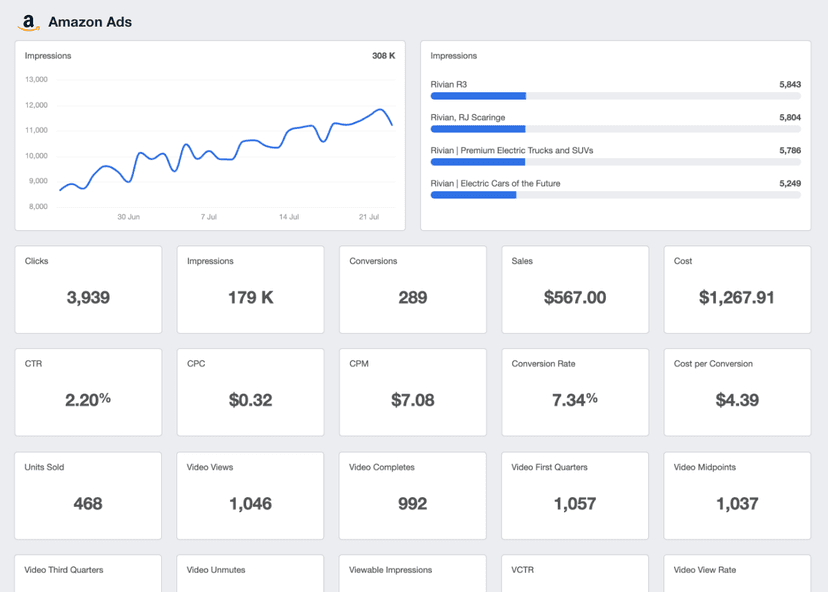
Task: Click the Conversion Rate card
Action: (575, 392)
